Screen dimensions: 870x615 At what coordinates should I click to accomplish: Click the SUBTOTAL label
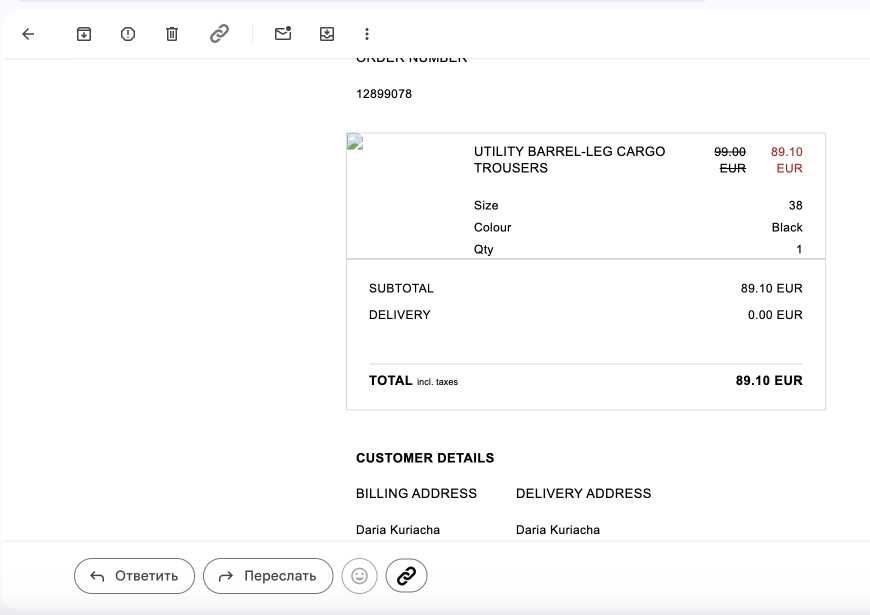pos(401,289)
